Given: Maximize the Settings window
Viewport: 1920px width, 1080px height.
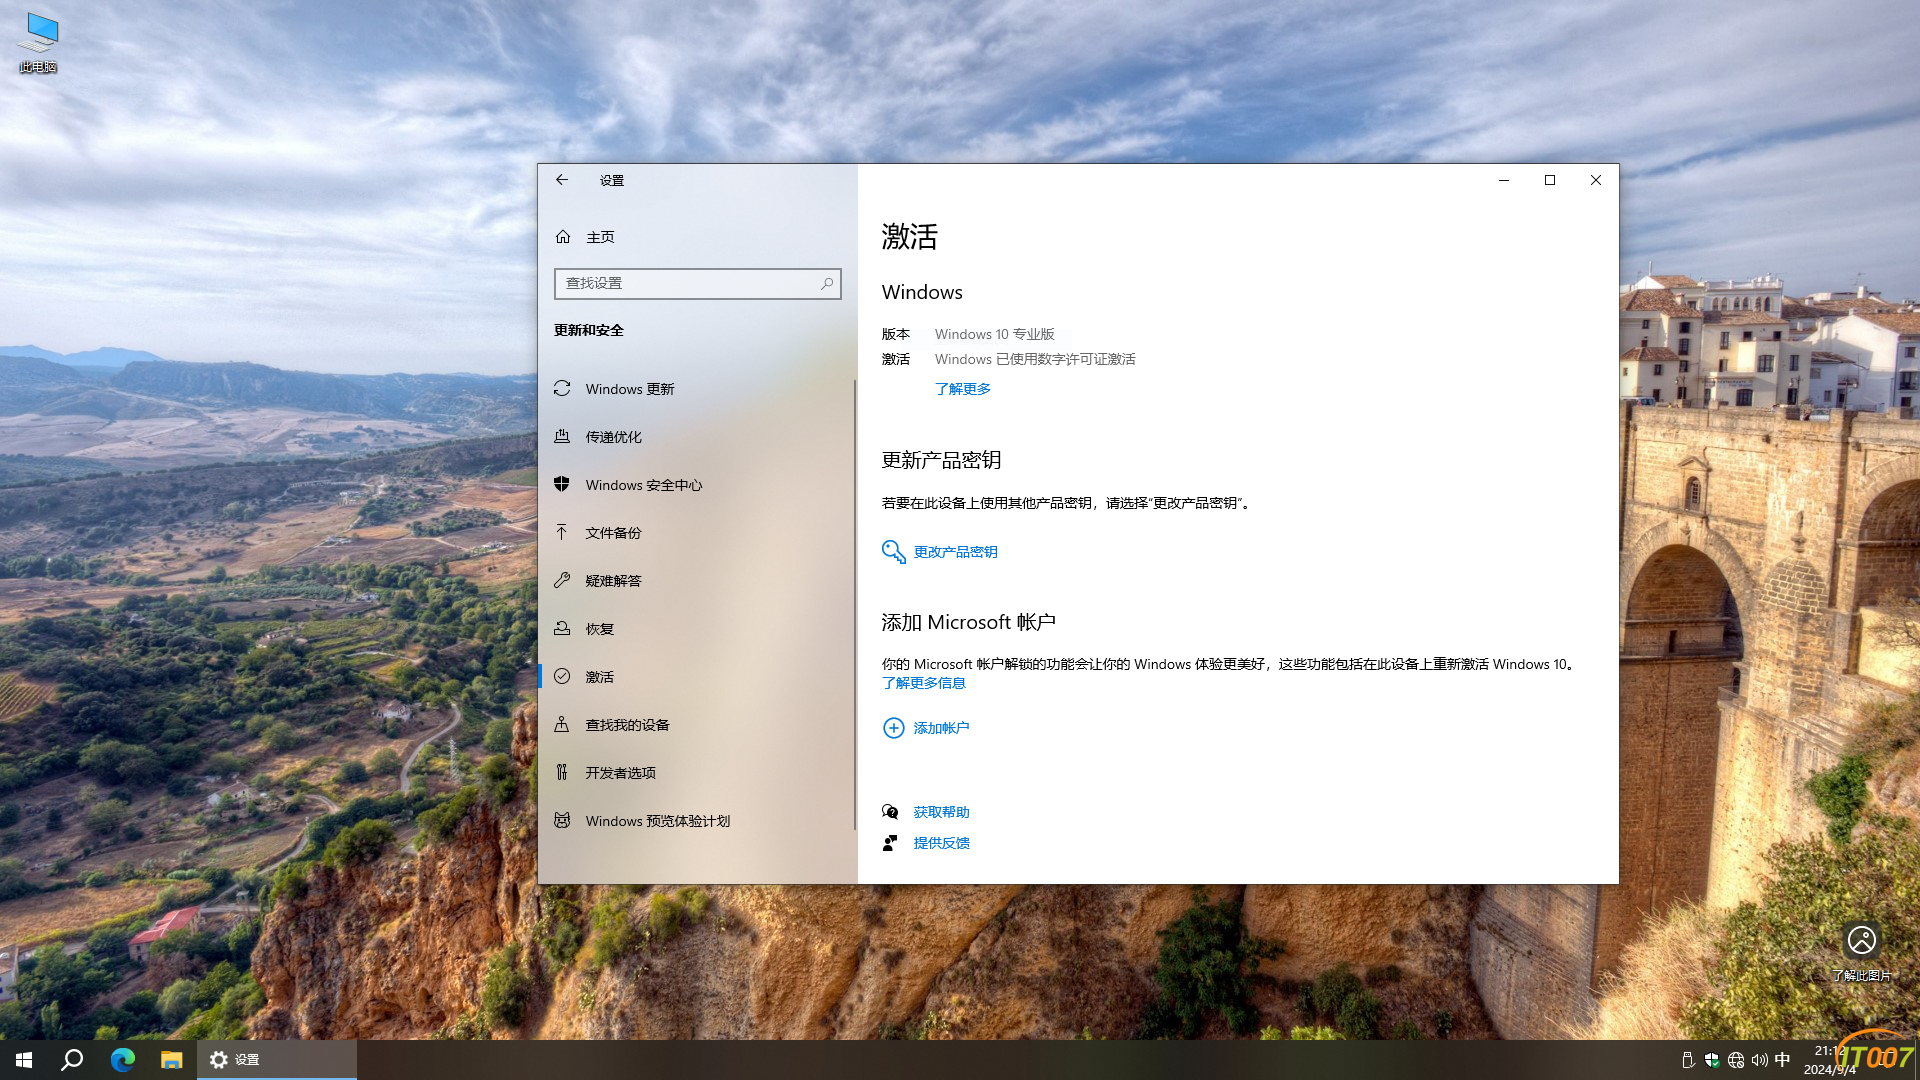Looking at the screenshot, I should pos(1550,180).
